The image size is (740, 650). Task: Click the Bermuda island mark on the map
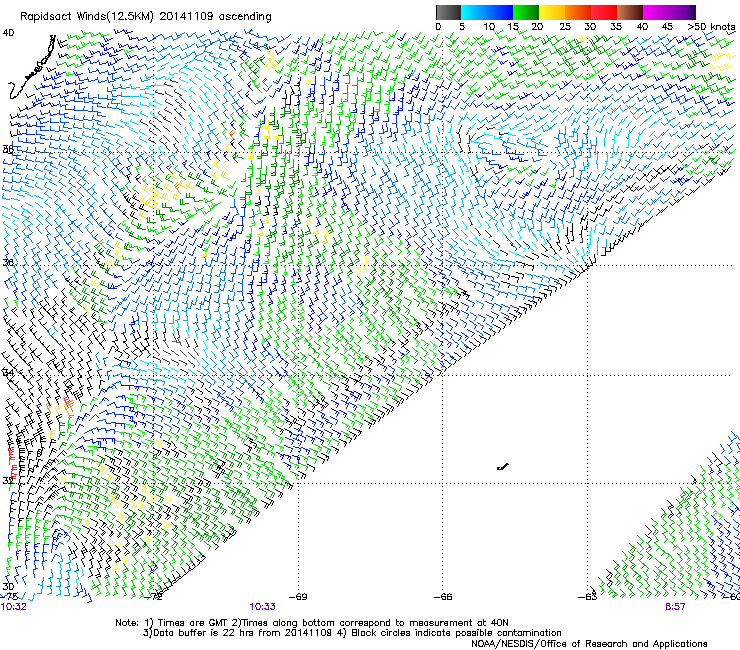click(x=503, y=467)
